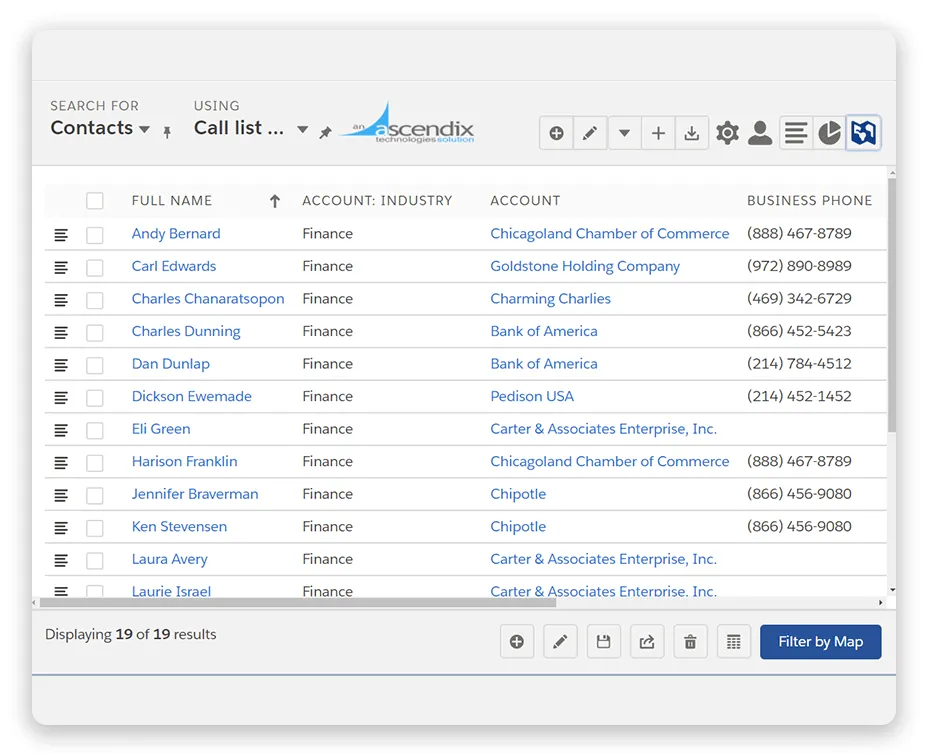Open contact Ken Stevensen

179,527
